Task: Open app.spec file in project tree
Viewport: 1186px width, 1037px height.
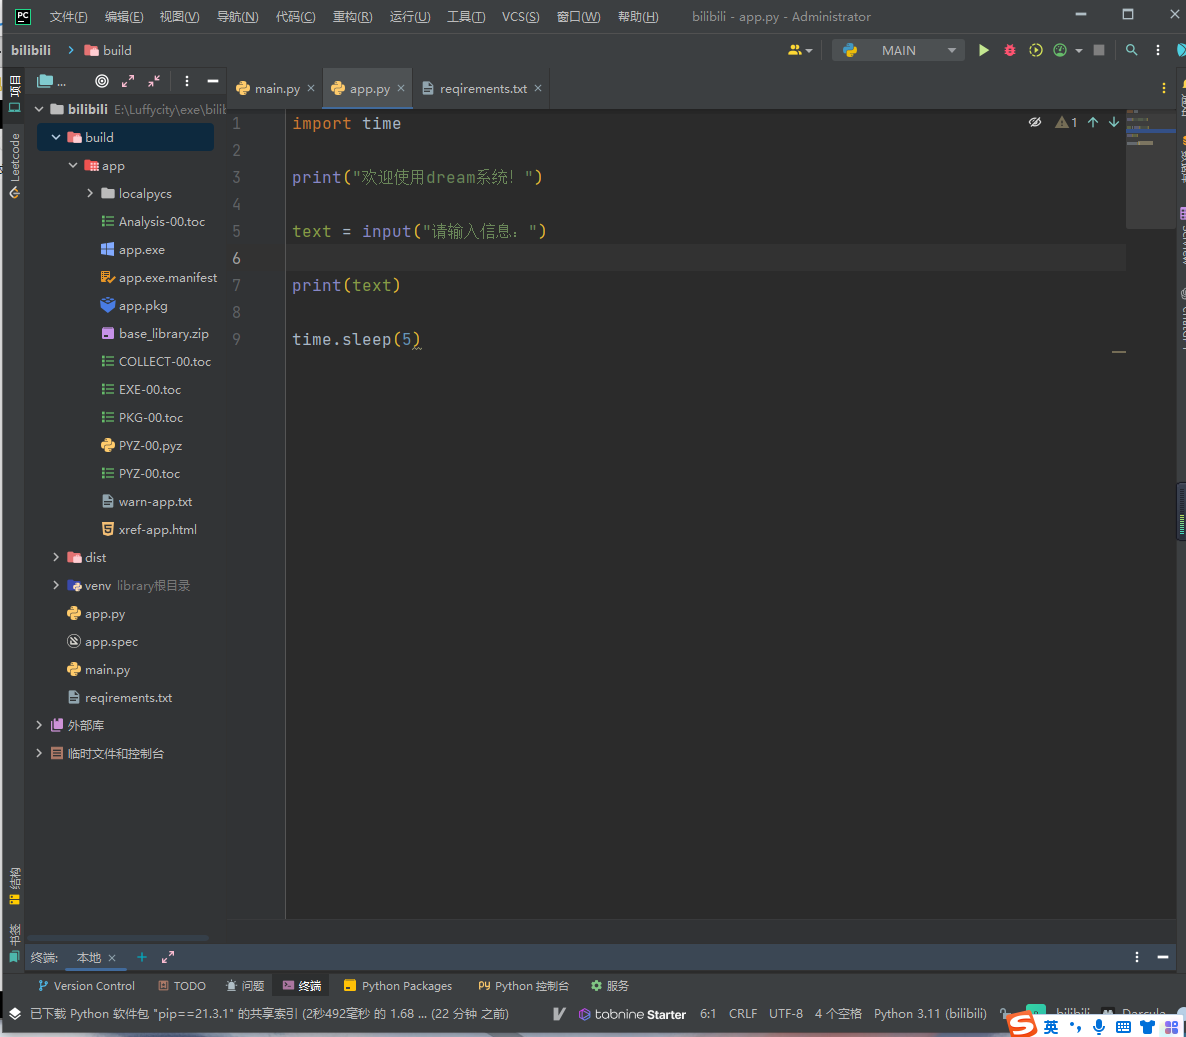Action: click(x=111, y=642)
